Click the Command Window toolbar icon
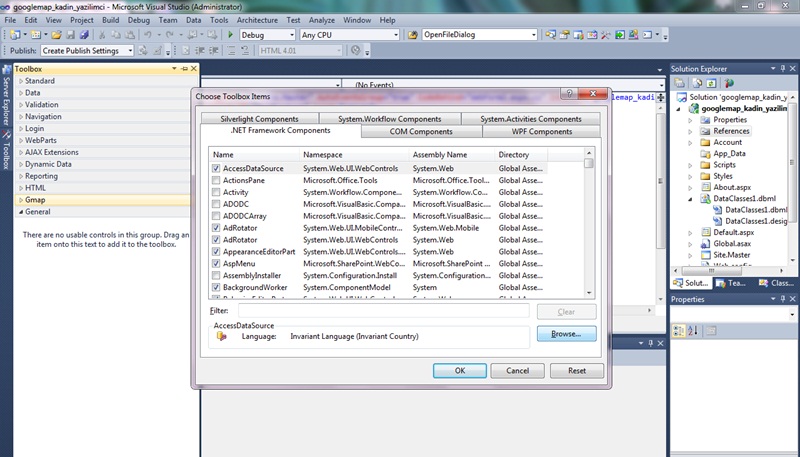This screenshot has width=800, height=457. tap(647, 35)
